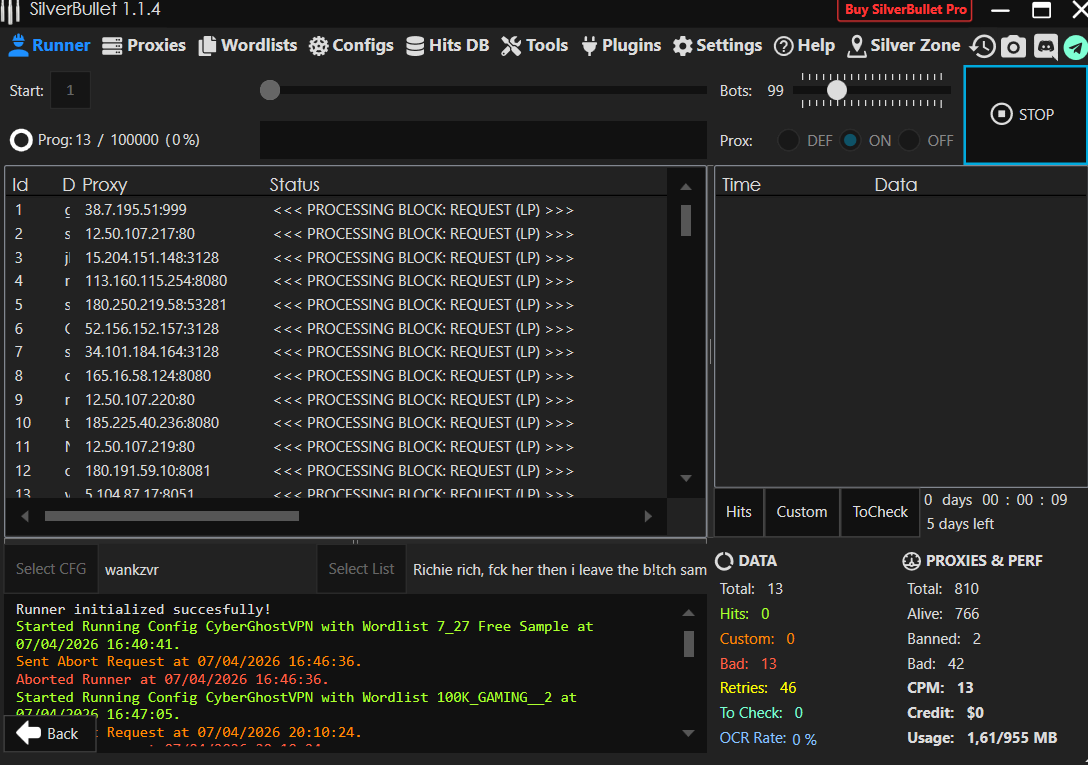Select the DEF proxy mode radio button
Viewport: 1088px width, 765px height.
click(x=789, y=141)
